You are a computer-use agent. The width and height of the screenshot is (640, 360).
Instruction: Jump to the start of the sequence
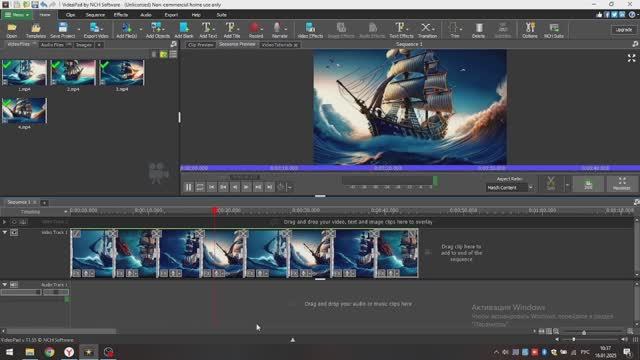coord(211,187)
